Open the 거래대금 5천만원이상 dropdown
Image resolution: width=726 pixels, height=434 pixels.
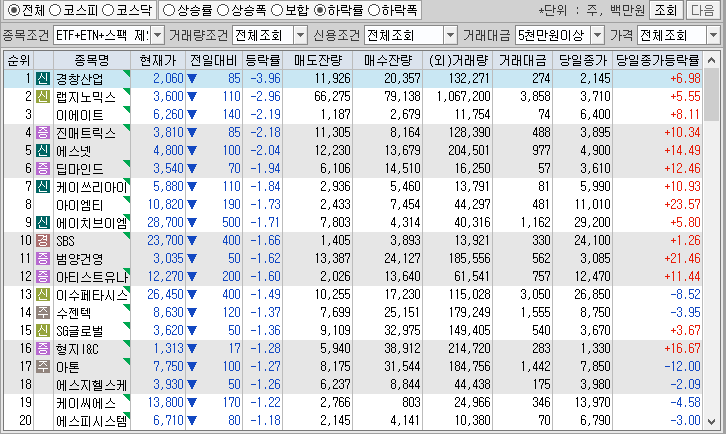pos(598,35)
